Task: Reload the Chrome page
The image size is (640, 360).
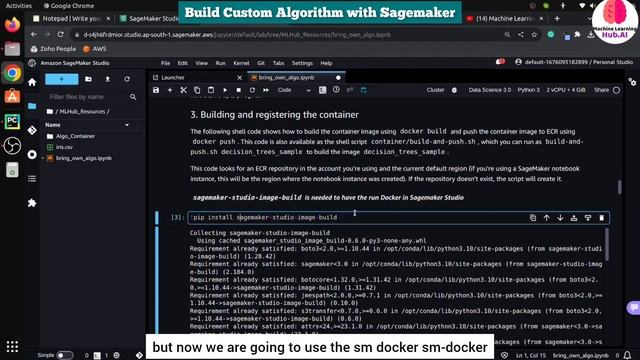Action: [x=60, y=35]
